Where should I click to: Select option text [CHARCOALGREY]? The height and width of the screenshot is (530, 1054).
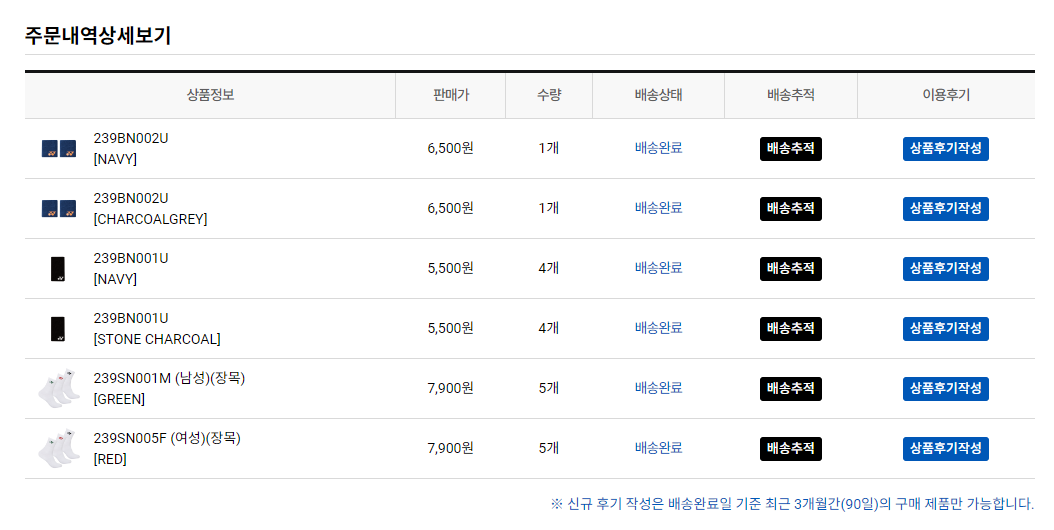[x=151, y=219]
